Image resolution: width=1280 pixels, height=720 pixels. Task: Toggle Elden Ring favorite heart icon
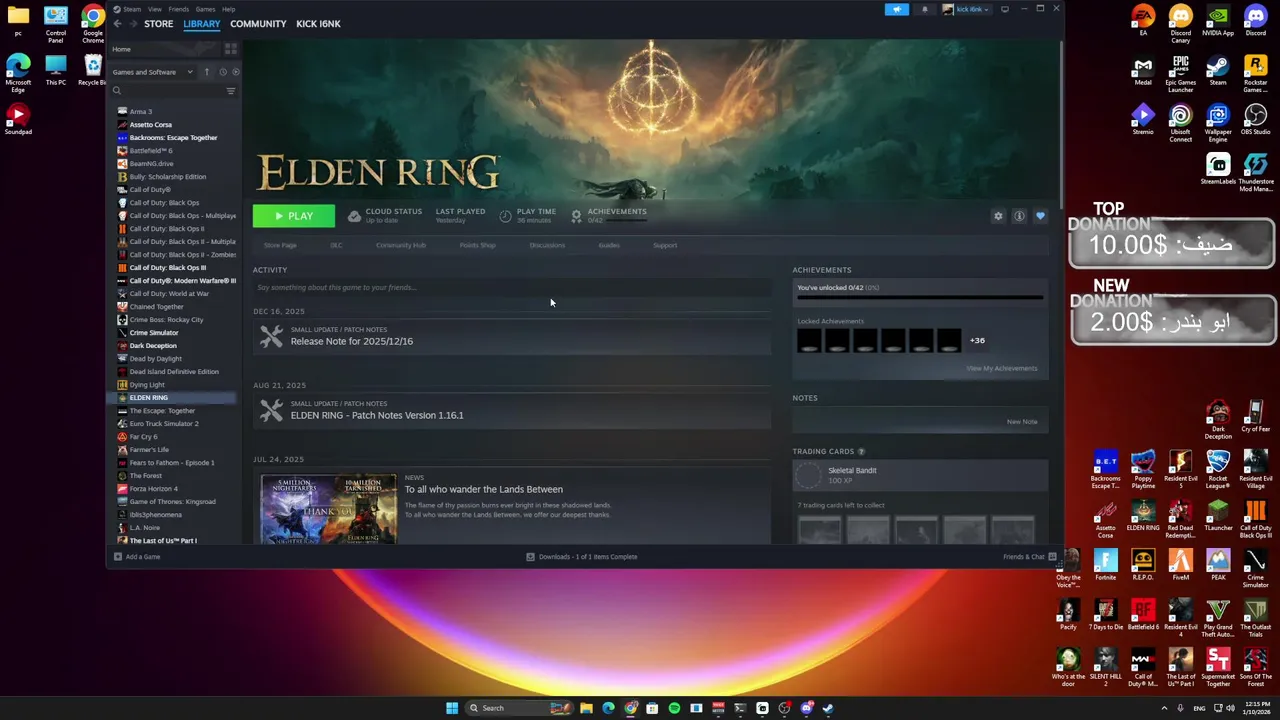(x=1040, y=216)
